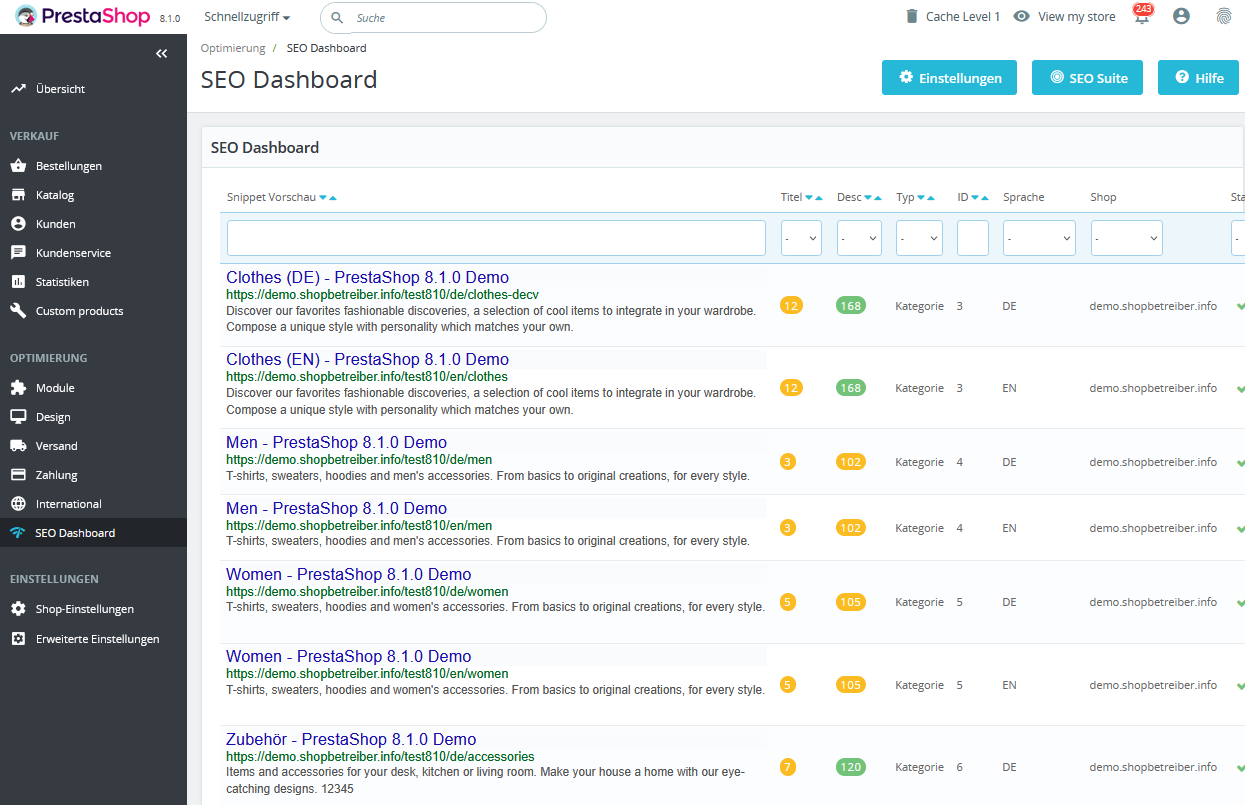1245x805 pixels.
Task: Open the Typ filter dropdown
Action: pyautogui.click(x=919, y=238)
